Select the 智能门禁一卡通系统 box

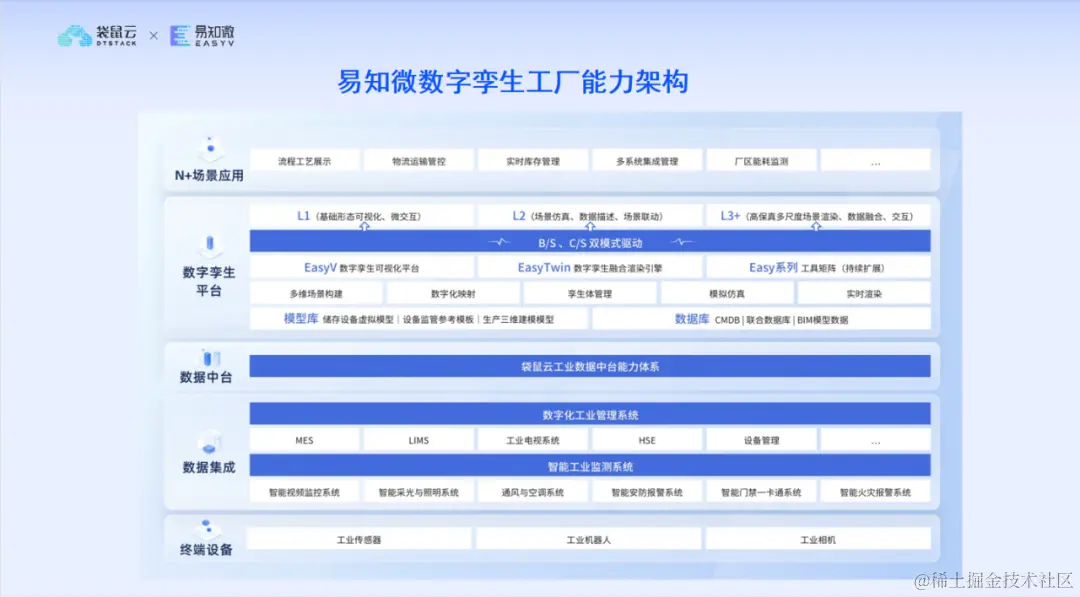point(761,492)
